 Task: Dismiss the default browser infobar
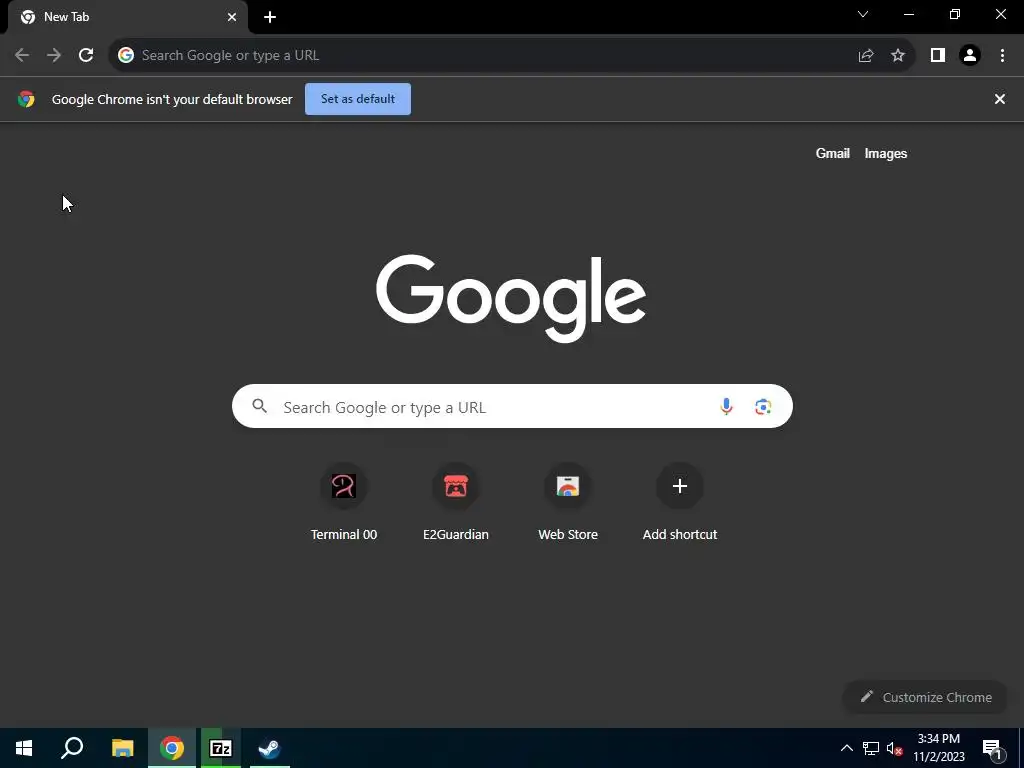pos(1000,99)
